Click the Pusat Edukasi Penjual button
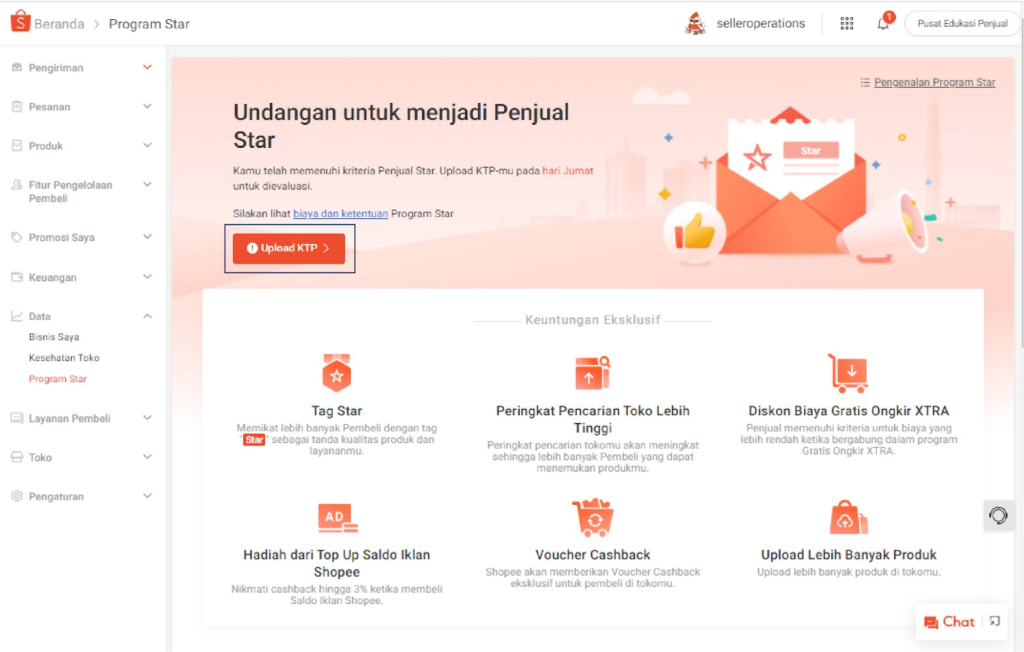Screen dimensions: 1024x652 pos(962,24)
